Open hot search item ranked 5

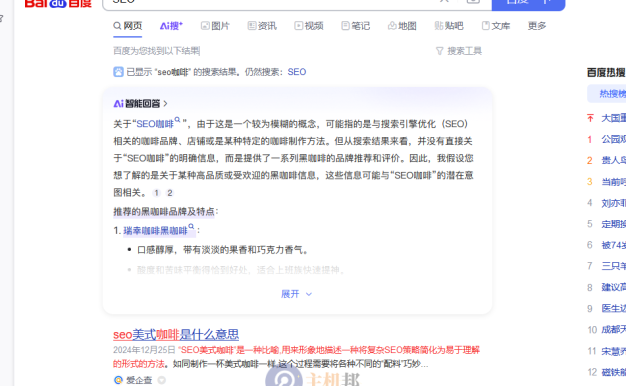613,224
